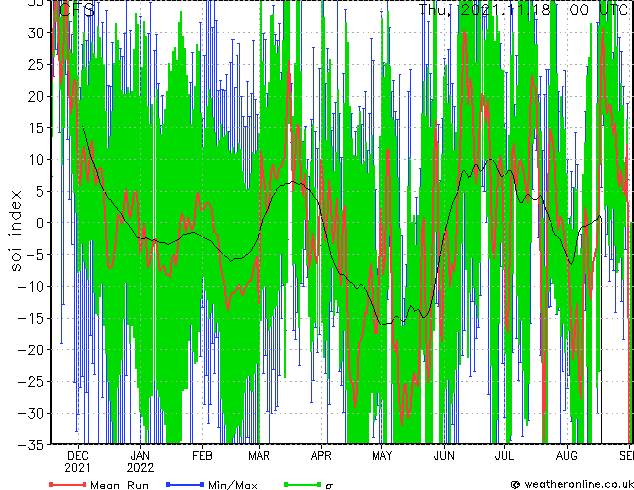
Task: Click the 'MAR' x-axis label
Action: pyautogui.click(x=259, y=456)
